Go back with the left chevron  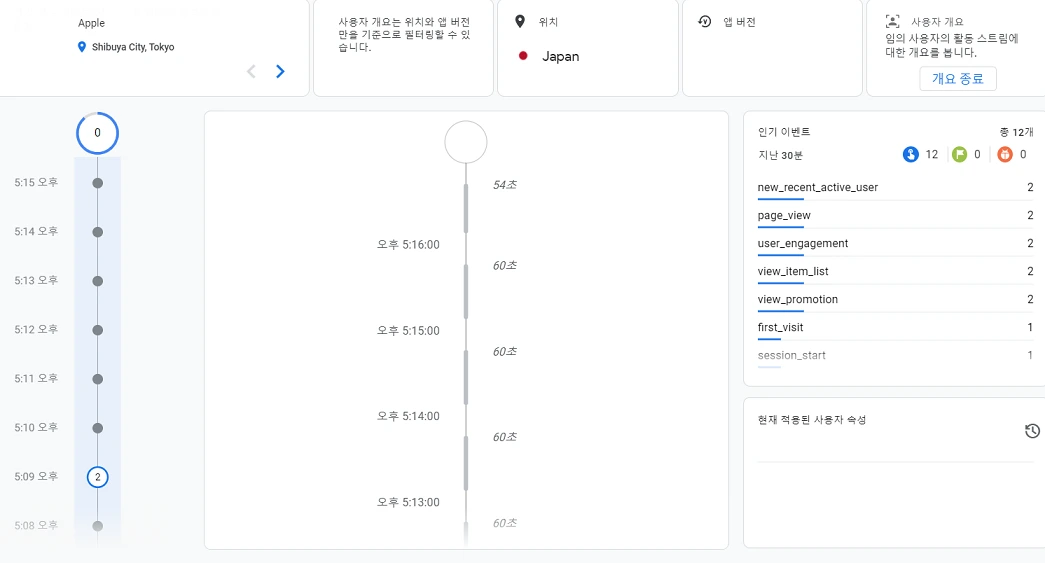click(251, 71)
